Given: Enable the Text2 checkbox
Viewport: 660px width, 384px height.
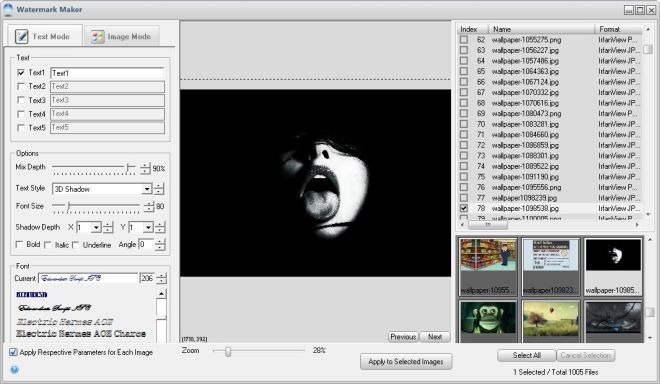Looking at the screenshot, I should point(21,86).
